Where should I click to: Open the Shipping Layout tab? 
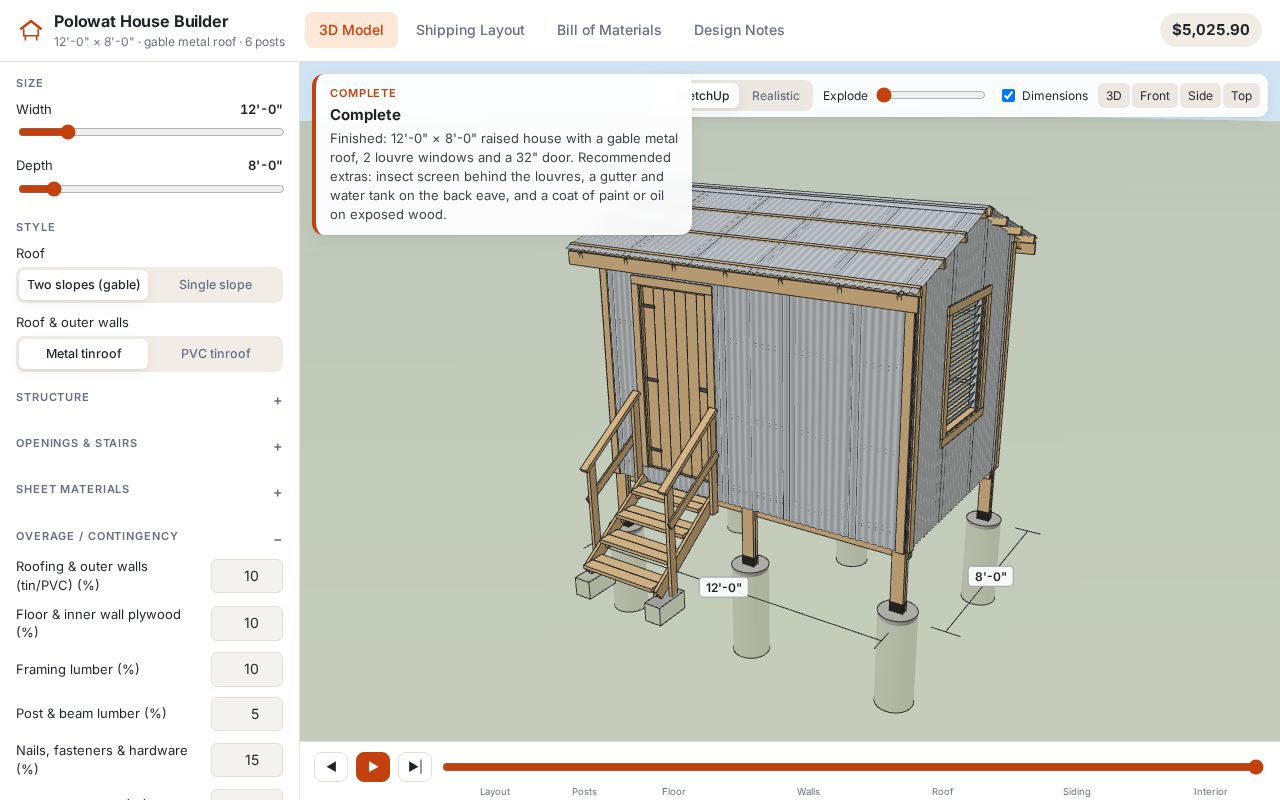click(470, 30)
